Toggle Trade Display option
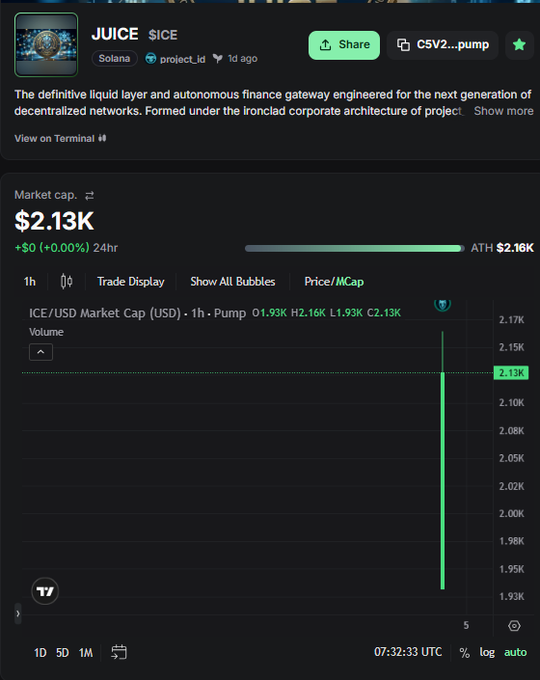Viewport: 540px width, 680px height. coord(131,282)
